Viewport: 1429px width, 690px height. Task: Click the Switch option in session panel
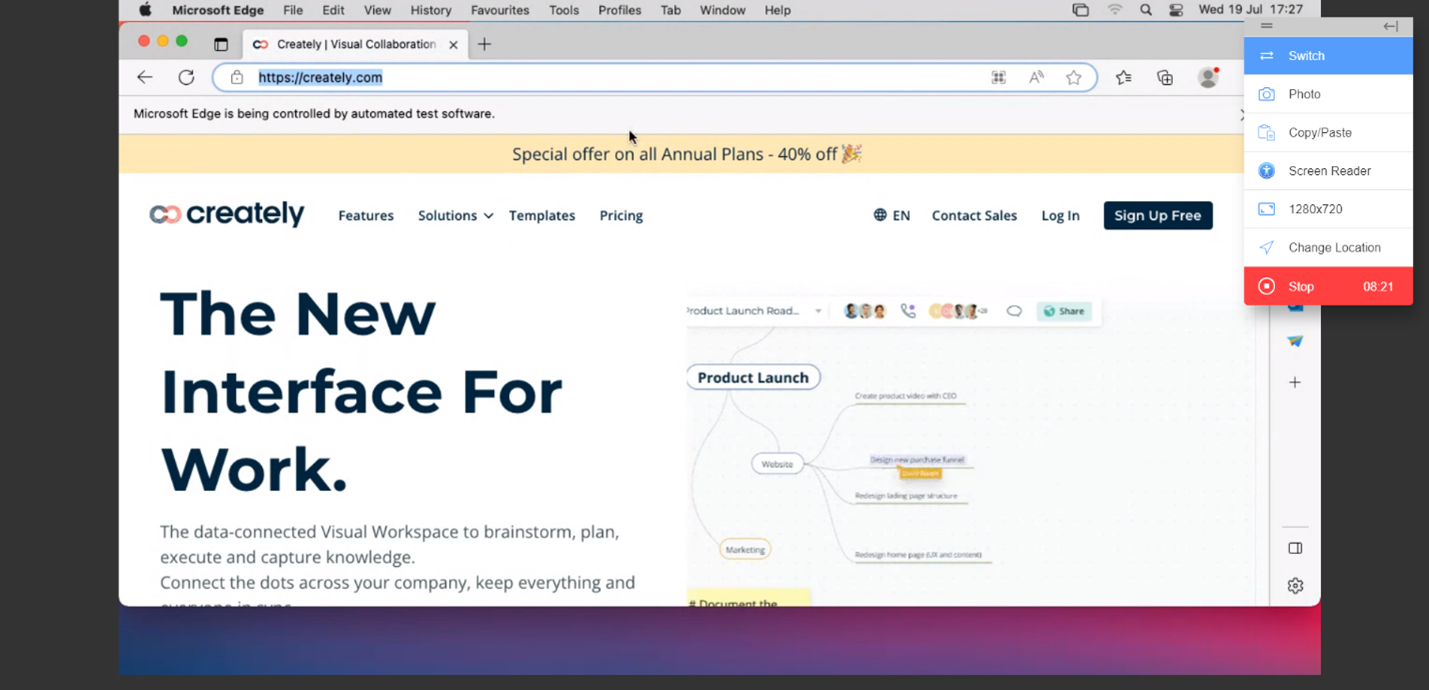[1328, 56]
